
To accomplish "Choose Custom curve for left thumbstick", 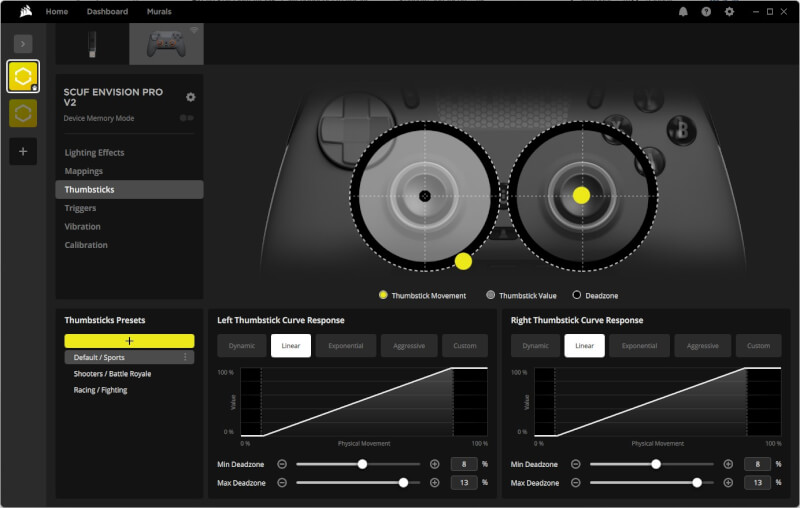I will (x=465, y=346).
